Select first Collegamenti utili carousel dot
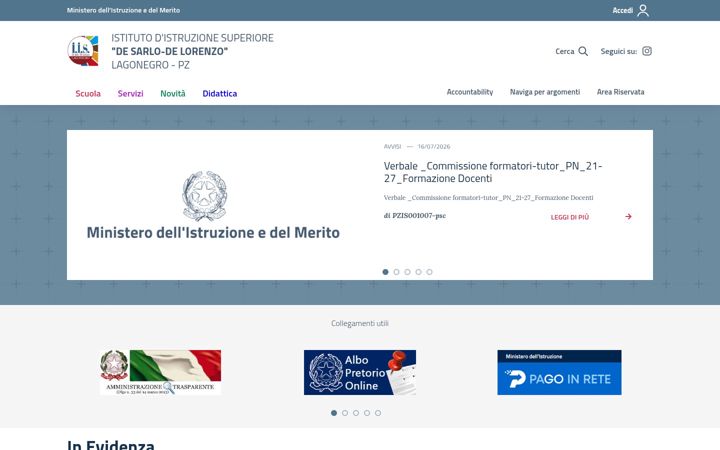Image resolution: width=720 pixels, height=450 pixels. point(334,413)
